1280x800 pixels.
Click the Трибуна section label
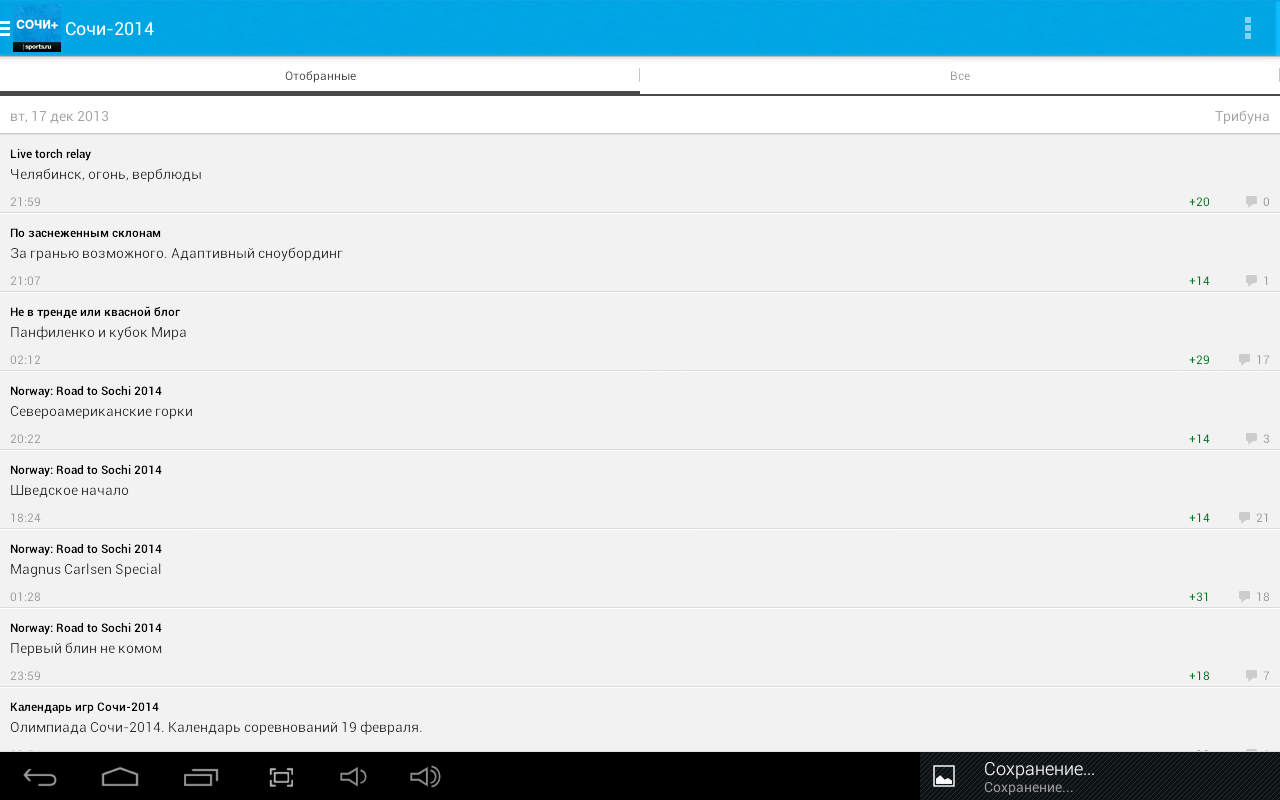pyautogui.click(x=1242, y=116)
